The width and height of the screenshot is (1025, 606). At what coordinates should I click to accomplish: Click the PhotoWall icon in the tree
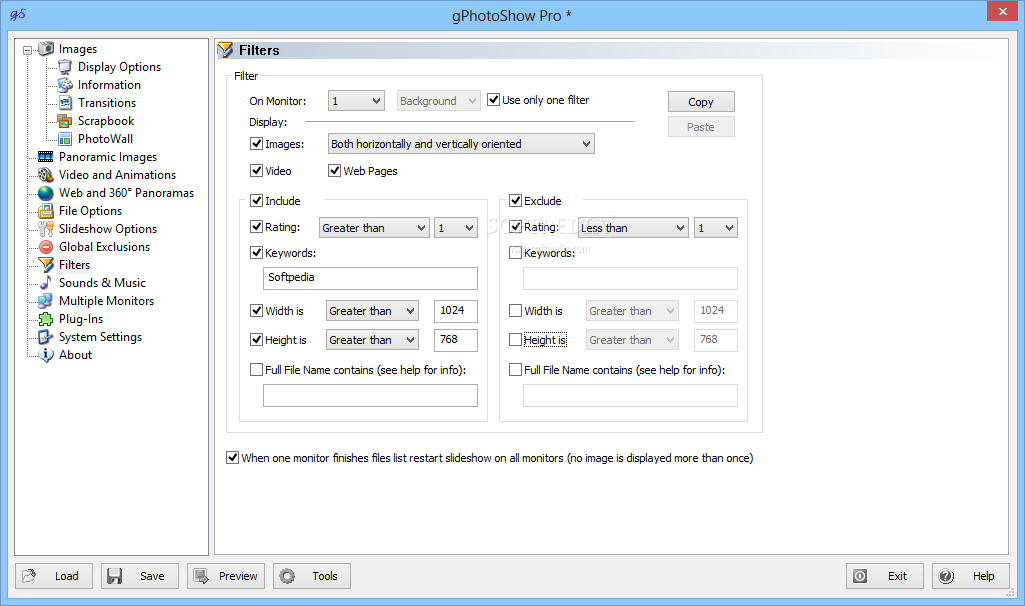pos(65,139)
